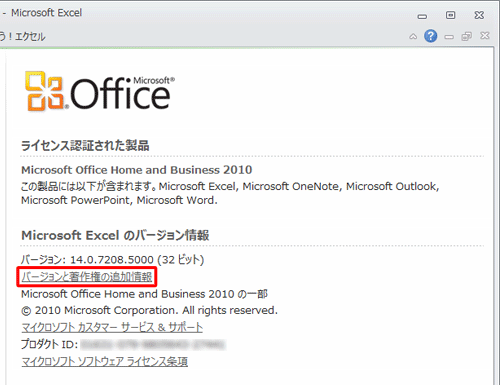Minimize the workbook window inside Excel
The height and width of the screenshot is (385, 500).
[449, 36]
